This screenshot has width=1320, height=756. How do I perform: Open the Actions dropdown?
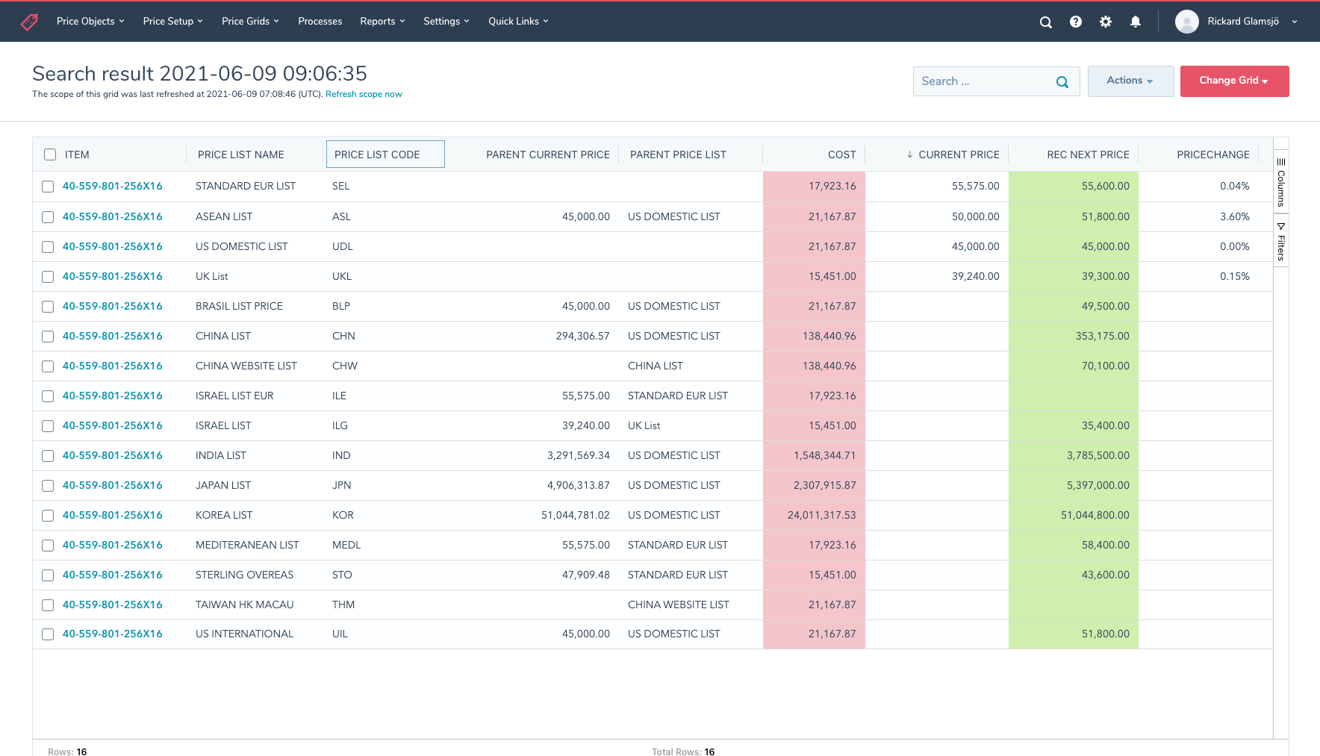(1130, 81)
